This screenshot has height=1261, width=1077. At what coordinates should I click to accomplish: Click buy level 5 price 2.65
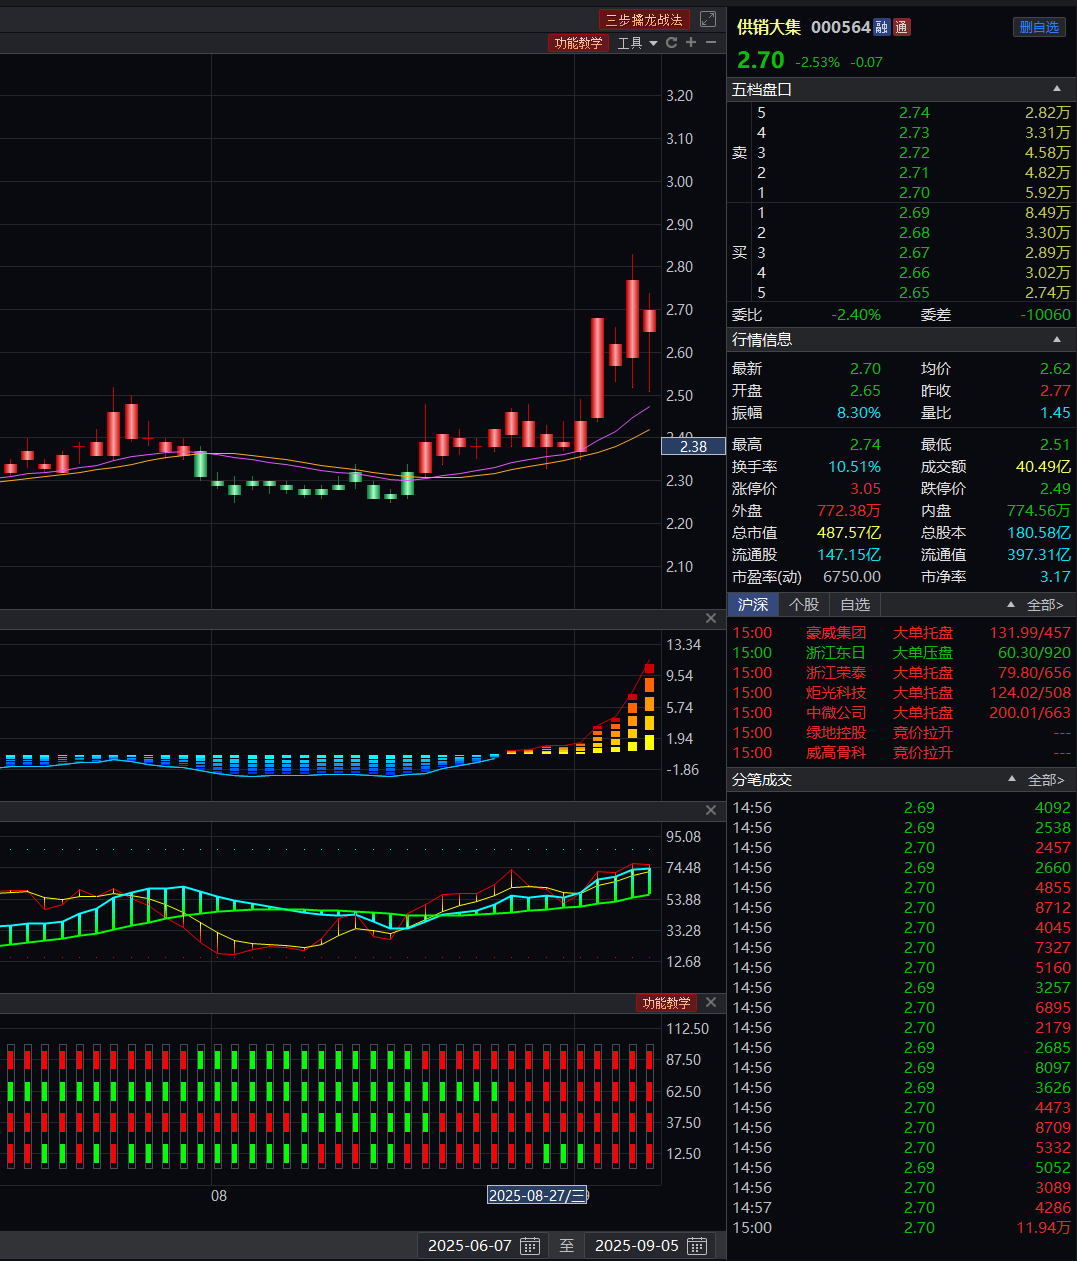coord(914,292)
